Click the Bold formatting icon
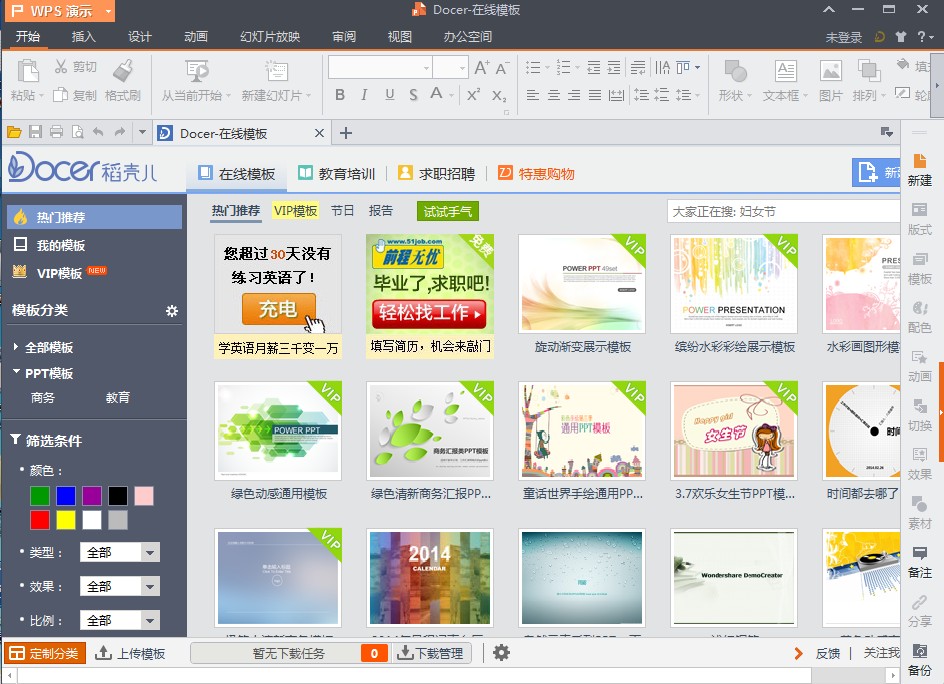Screen dimensions: 944x684 (x=339, y=95)
